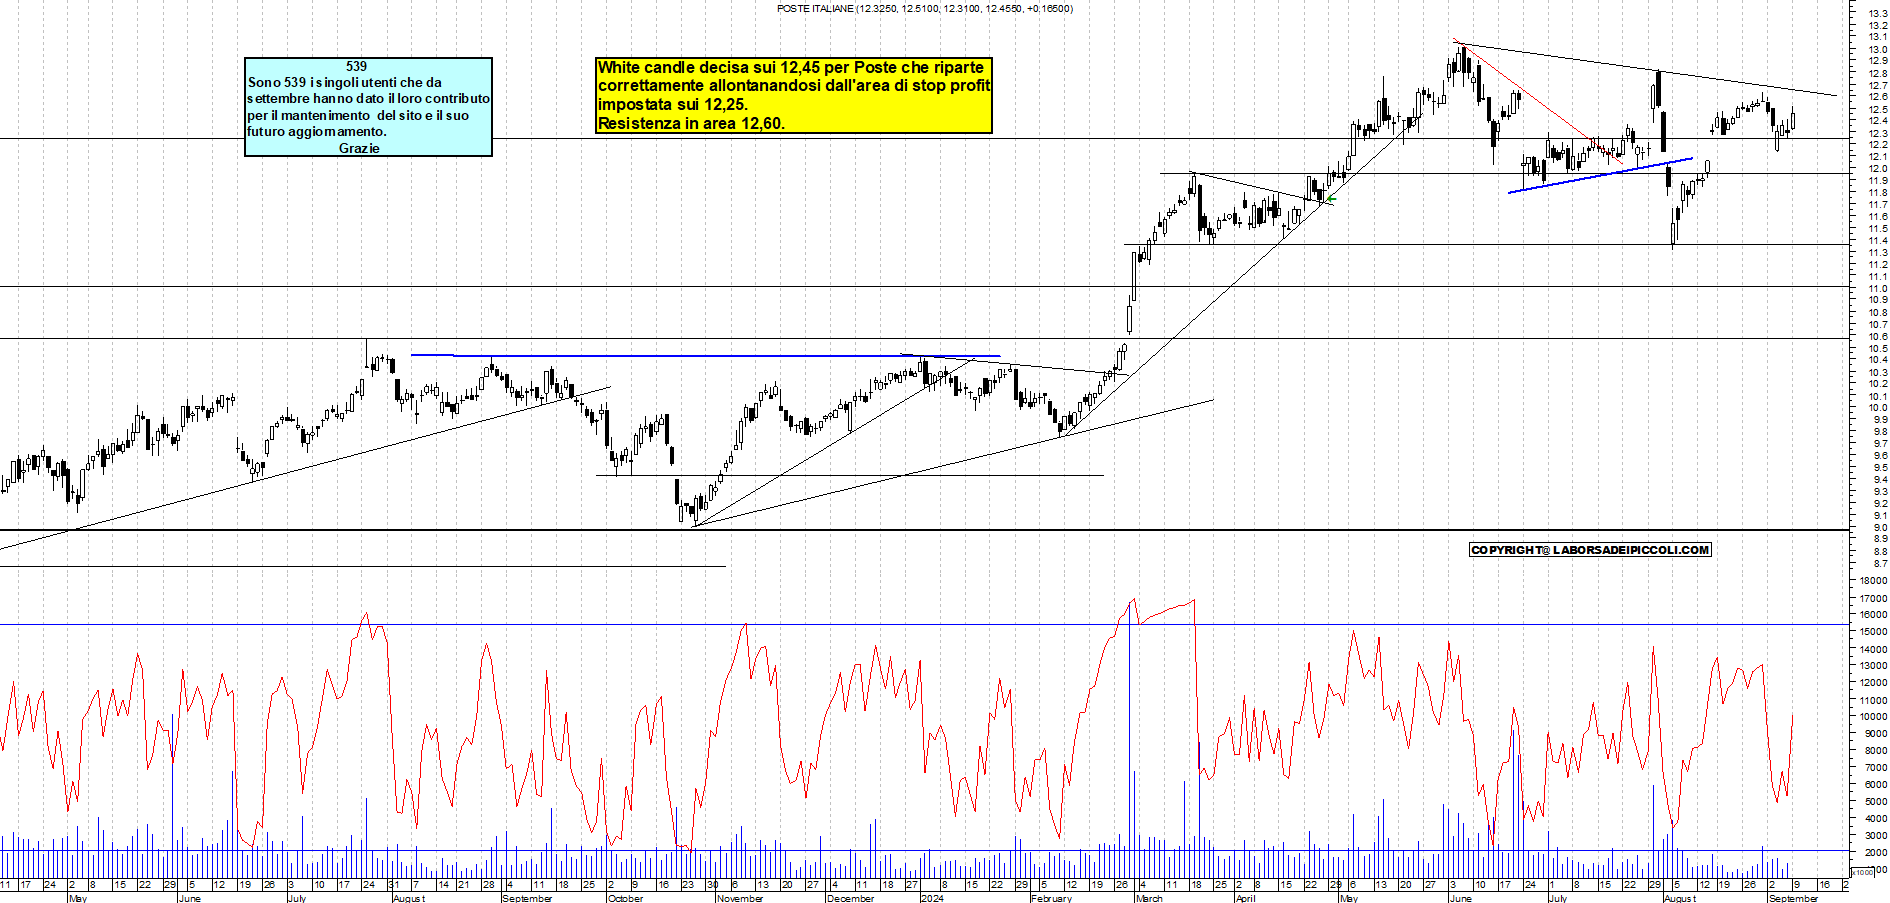Click the 'Grazie' text in cyan box
Screen dimensions: 1890x903
tap(359, 148)
